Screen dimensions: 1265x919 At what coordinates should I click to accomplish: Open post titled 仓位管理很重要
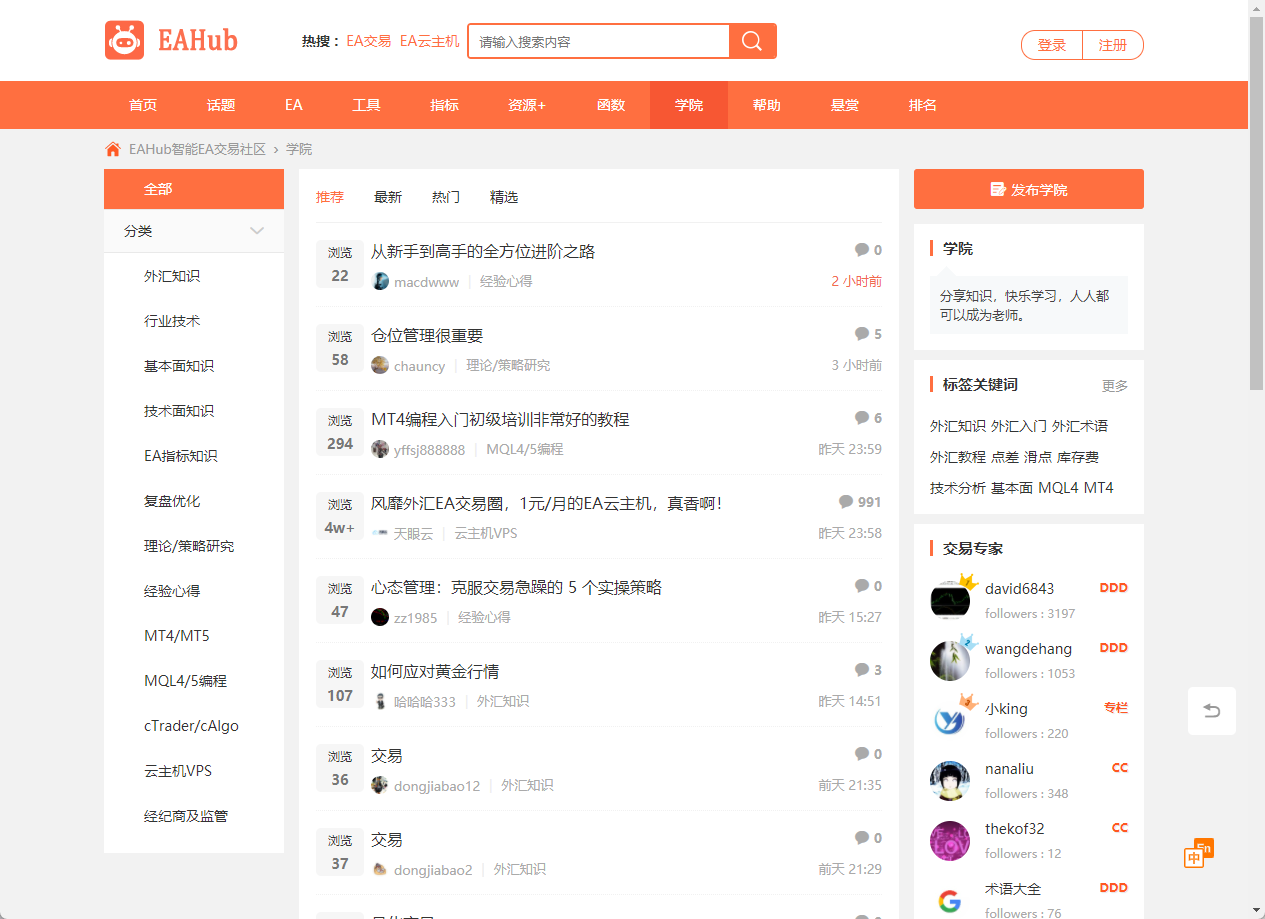(x=427, y=336)
